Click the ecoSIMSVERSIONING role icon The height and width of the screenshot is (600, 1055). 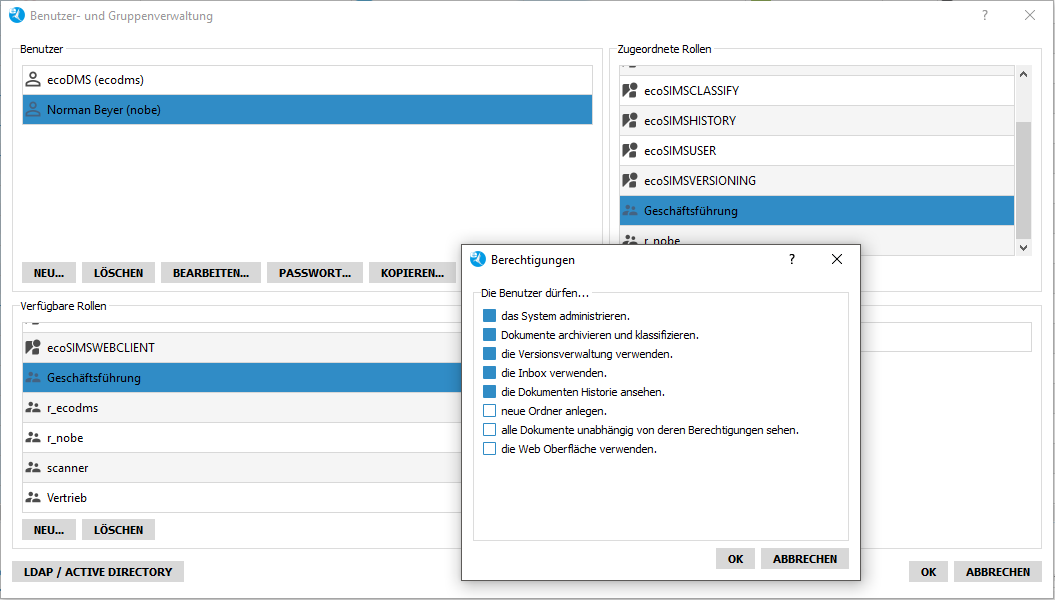pos(629,181)
